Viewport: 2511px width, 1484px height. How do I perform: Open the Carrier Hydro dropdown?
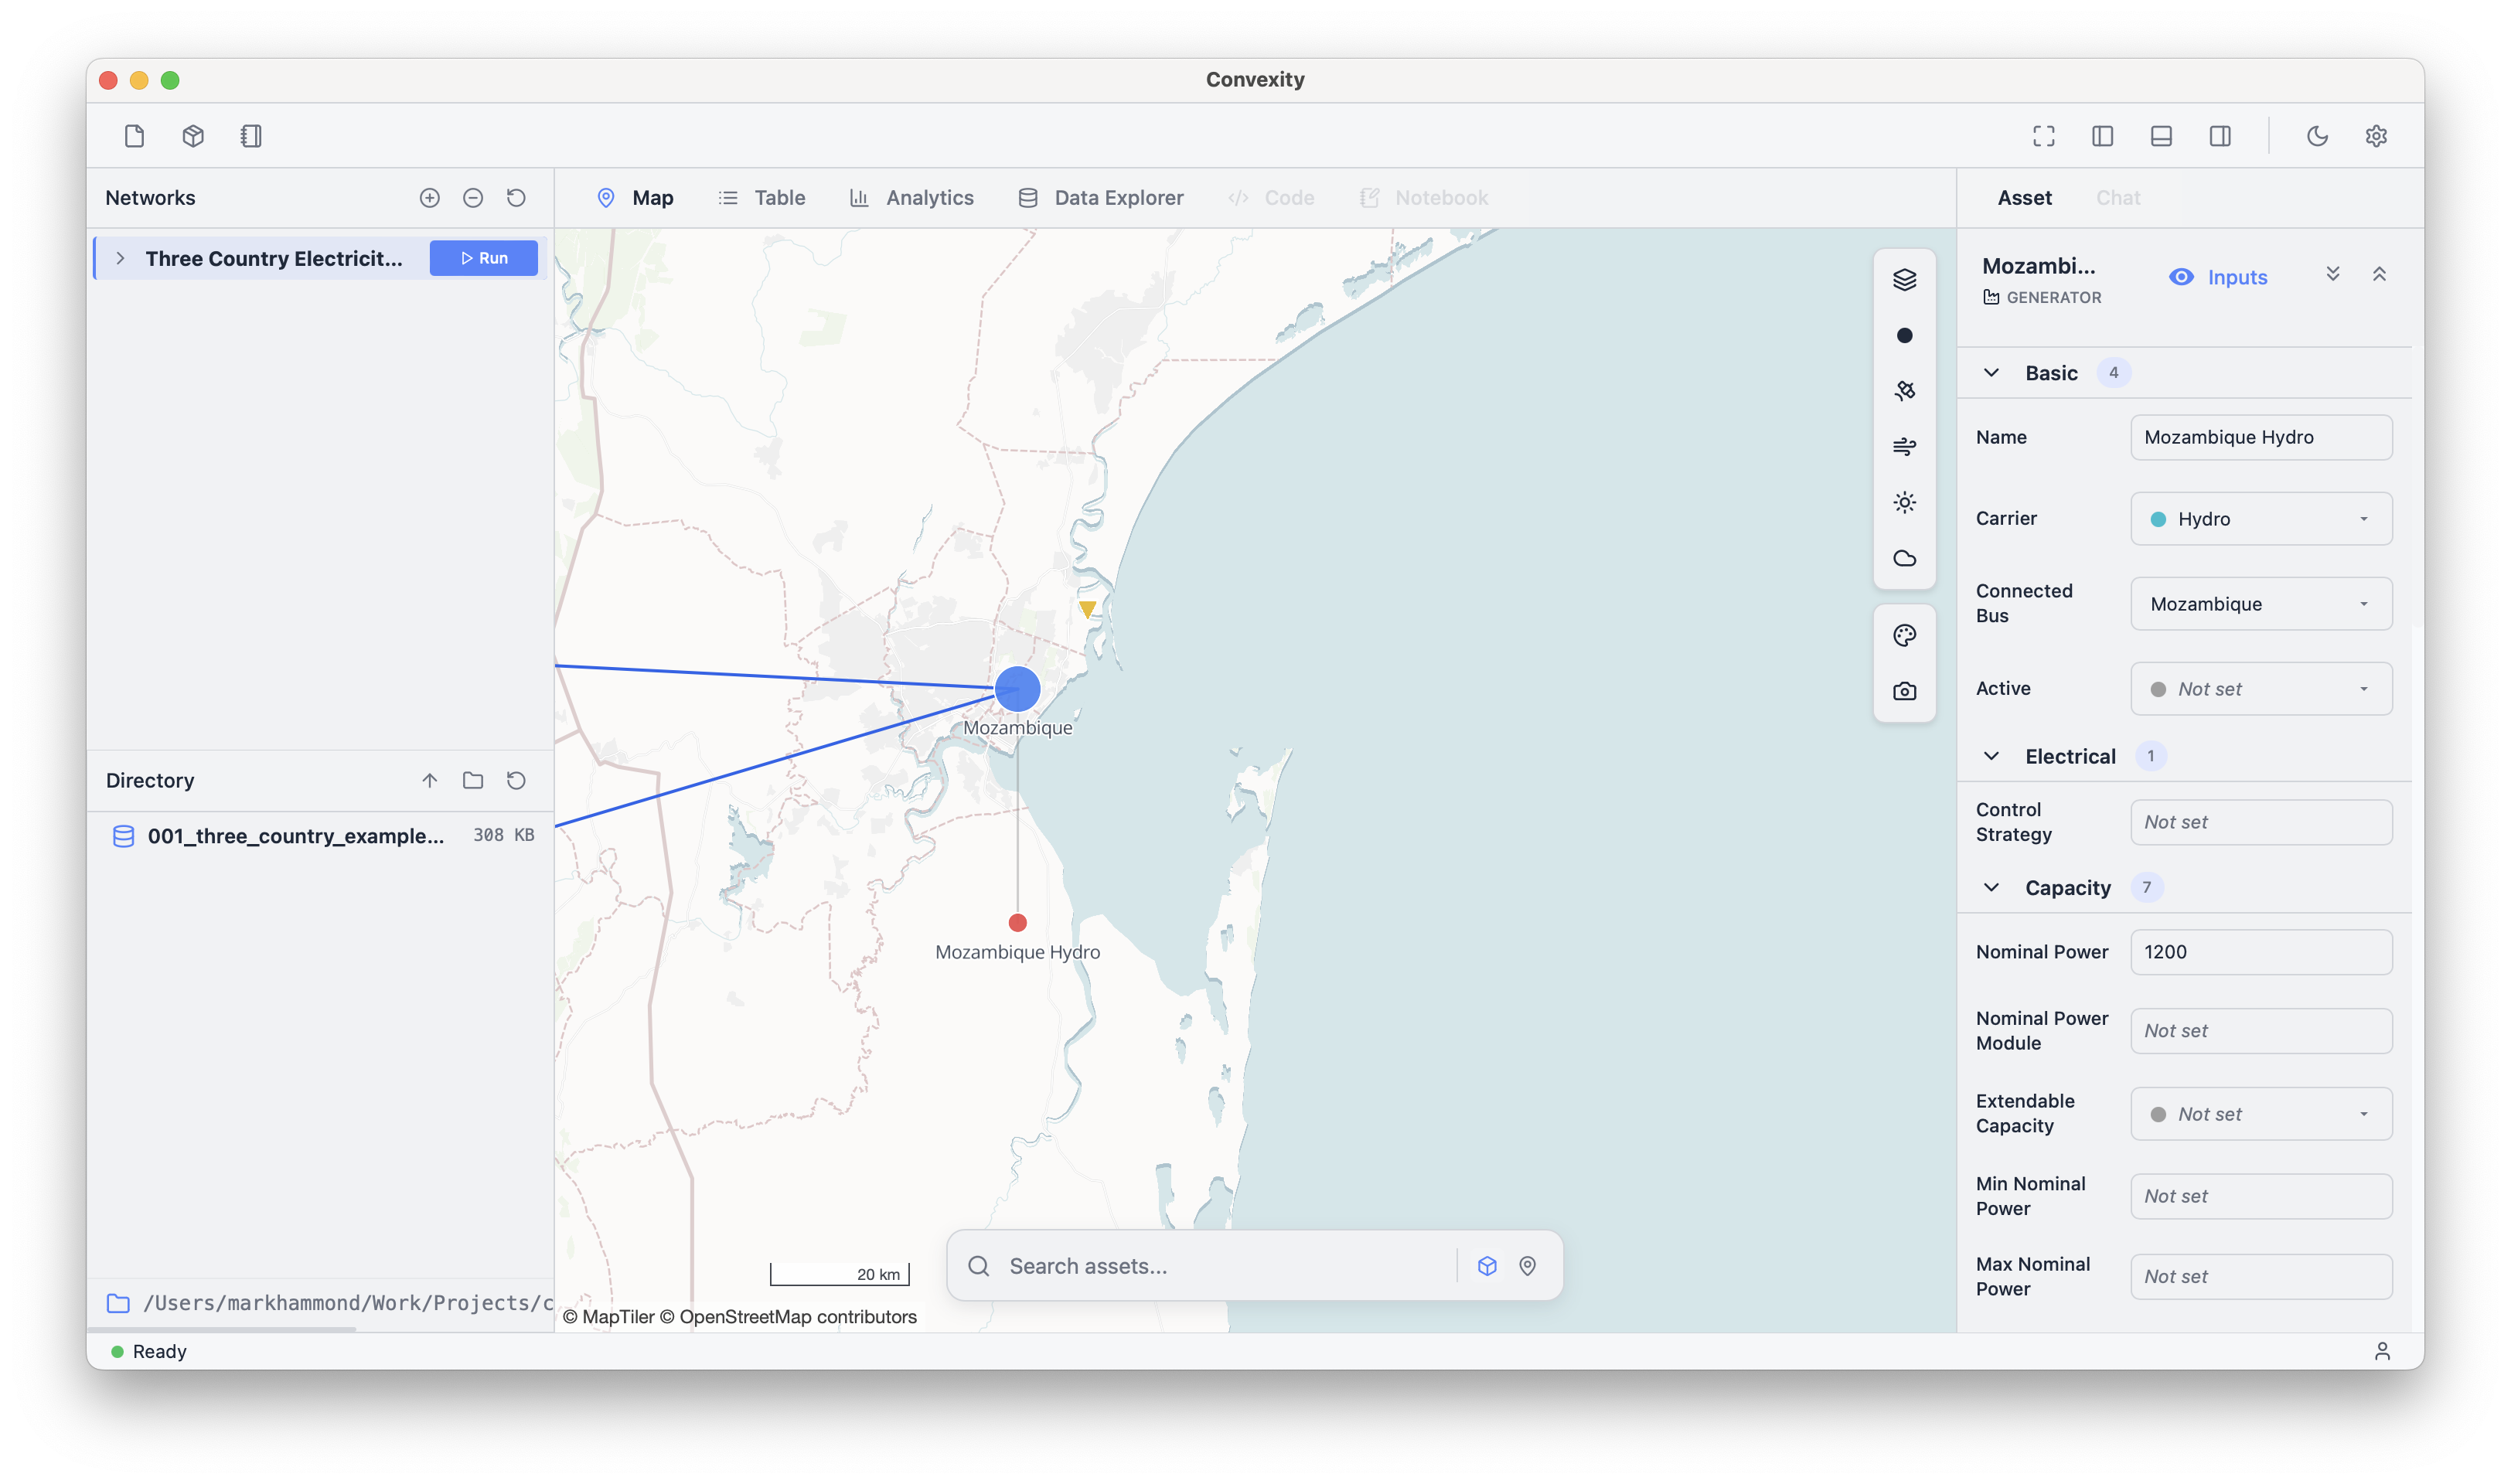2260,519
